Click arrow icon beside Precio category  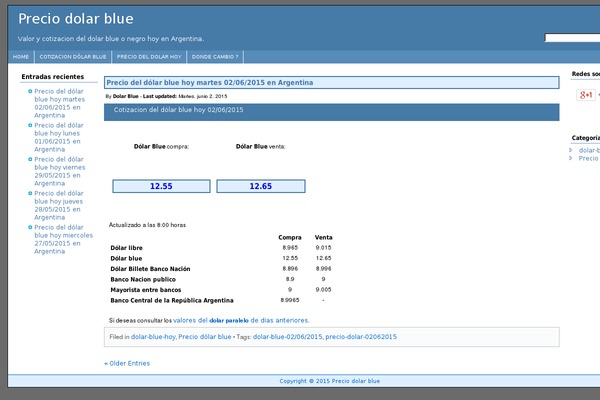coord(571,158)
